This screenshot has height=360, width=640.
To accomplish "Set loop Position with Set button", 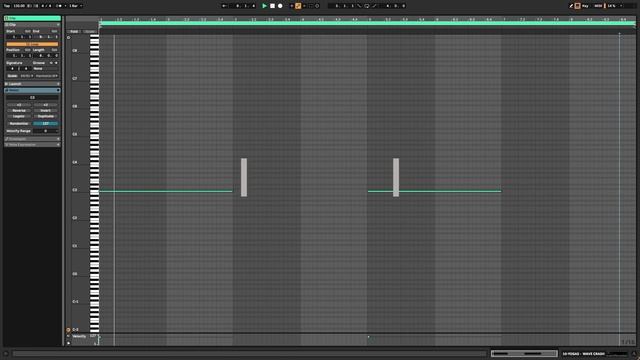I will click(28, 50).
